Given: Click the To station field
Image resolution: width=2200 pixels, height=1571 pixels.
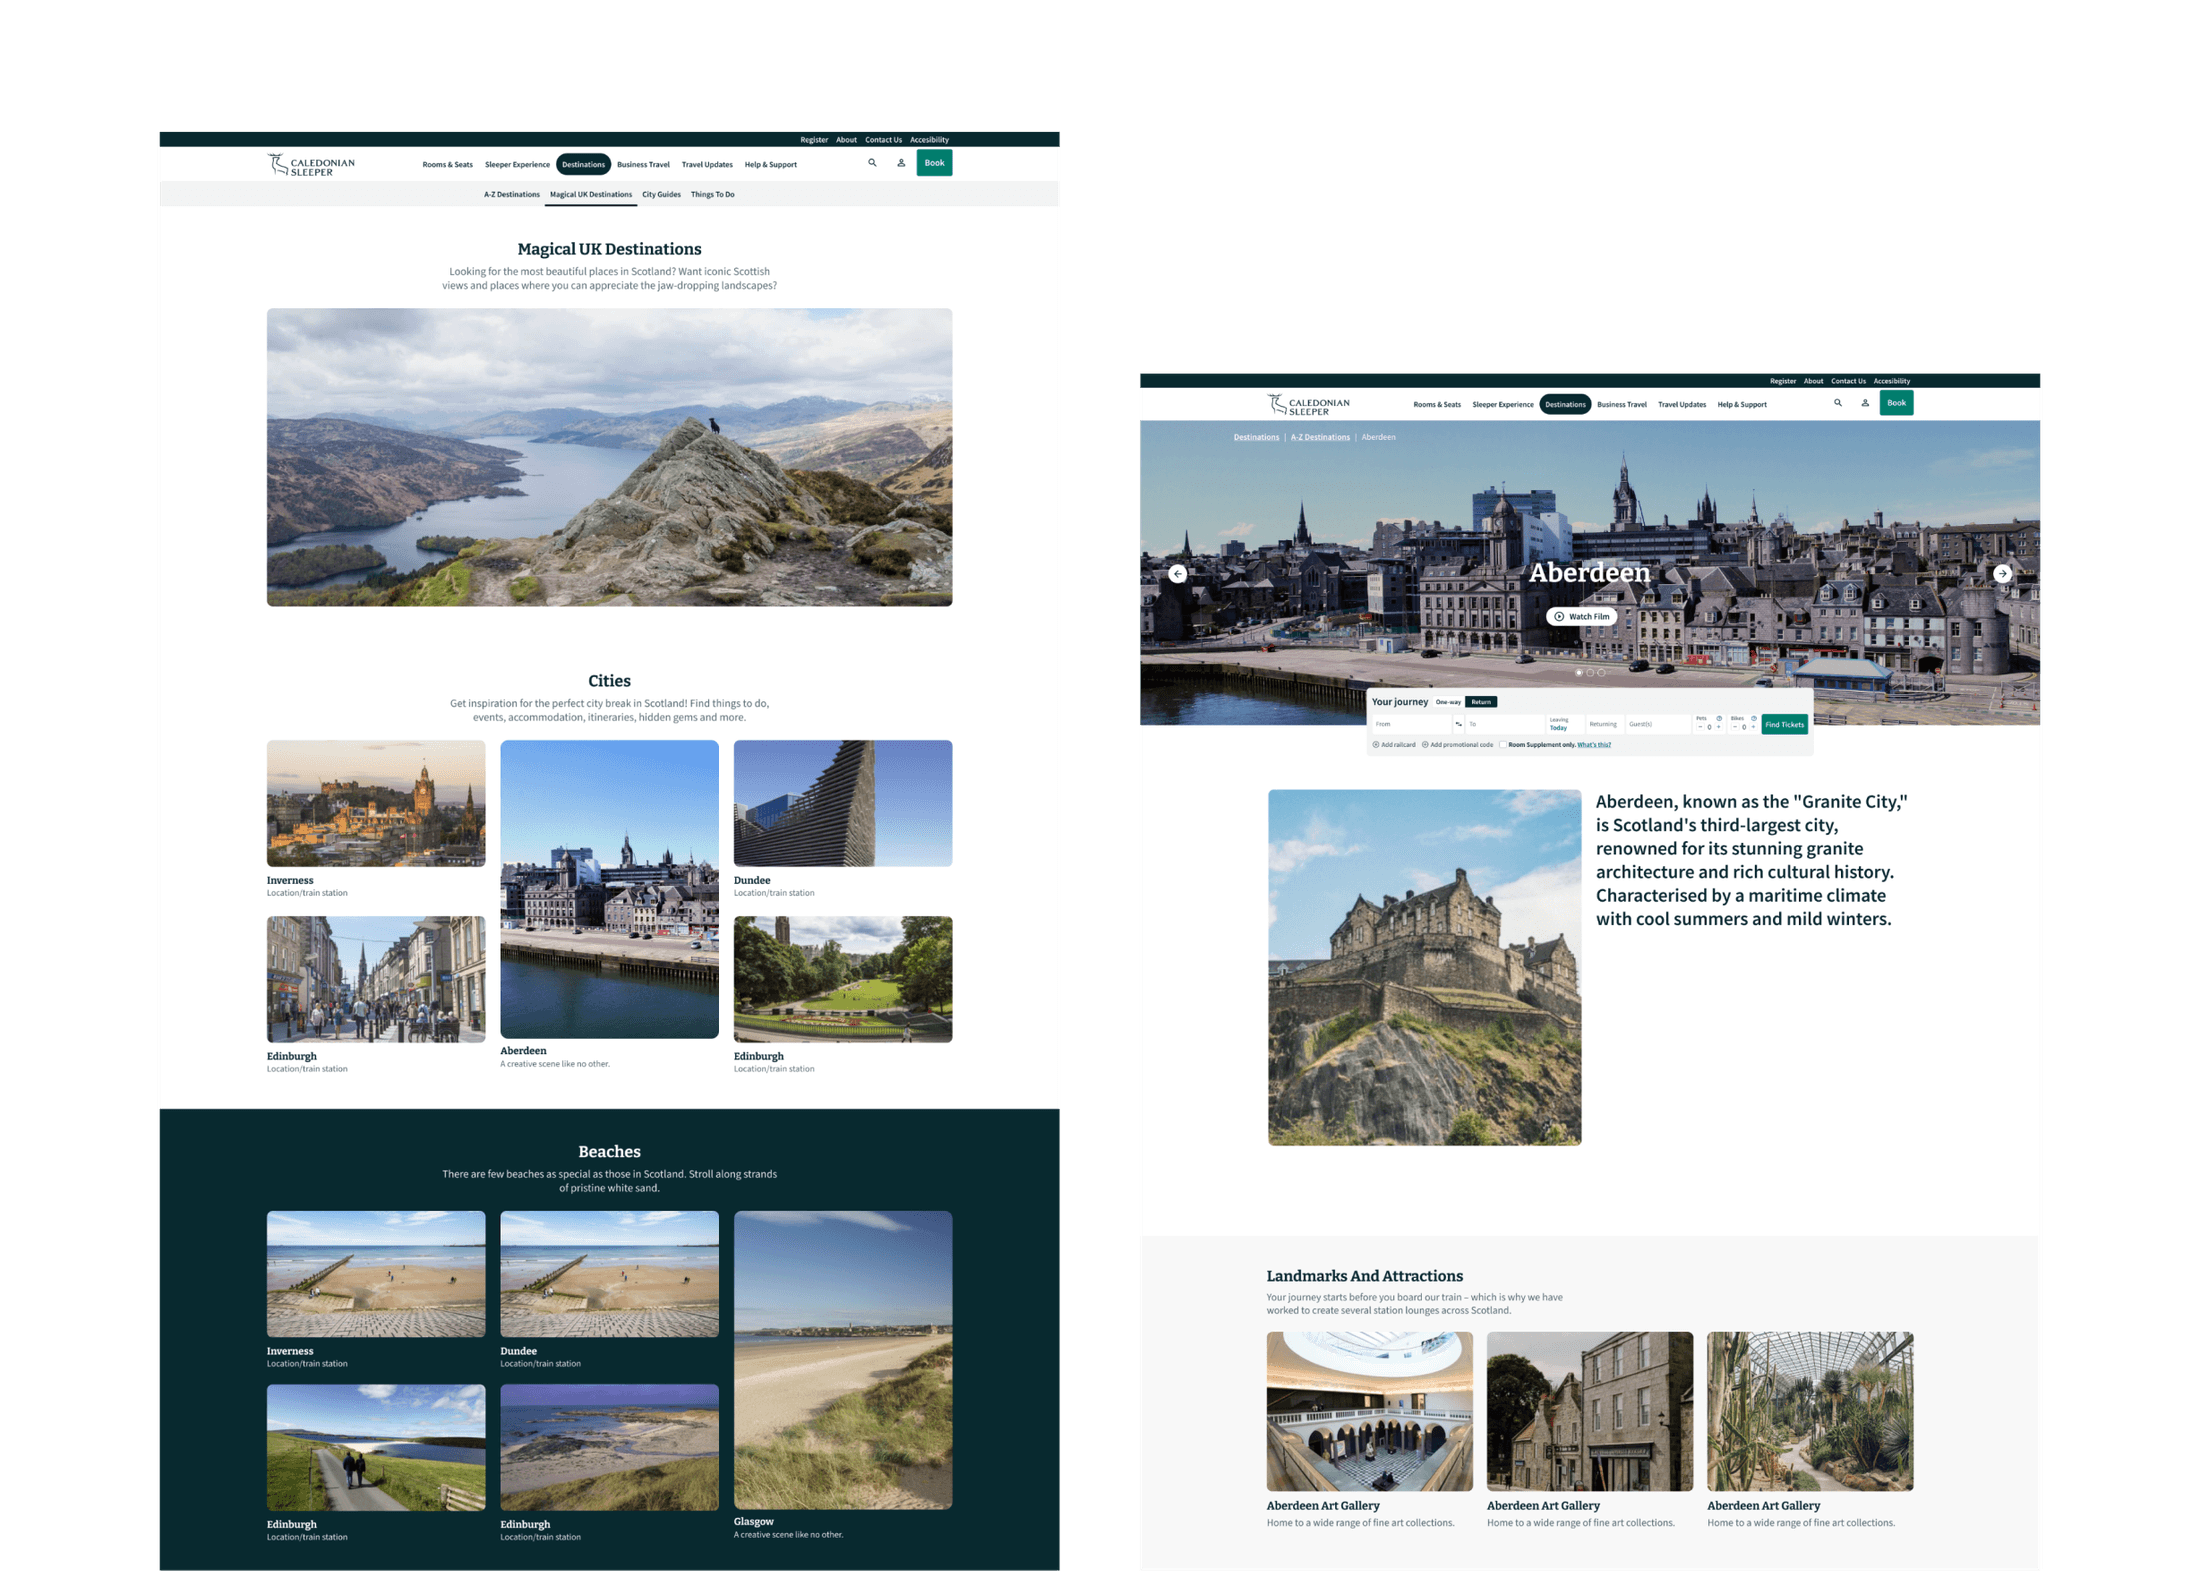Looking at the screenshot, I should click(x=1505, y=724).
